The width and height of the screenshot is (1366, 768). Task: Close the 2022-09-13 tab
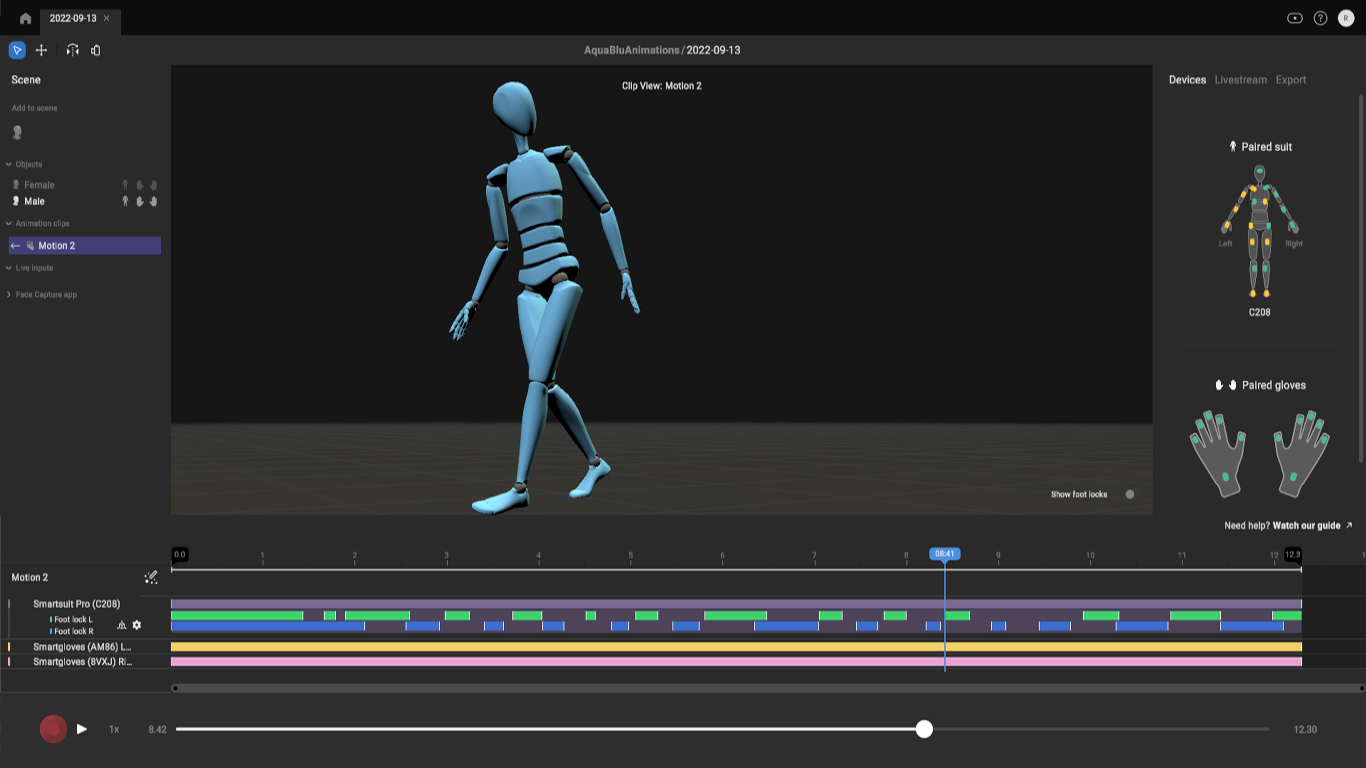click(107, 18)
